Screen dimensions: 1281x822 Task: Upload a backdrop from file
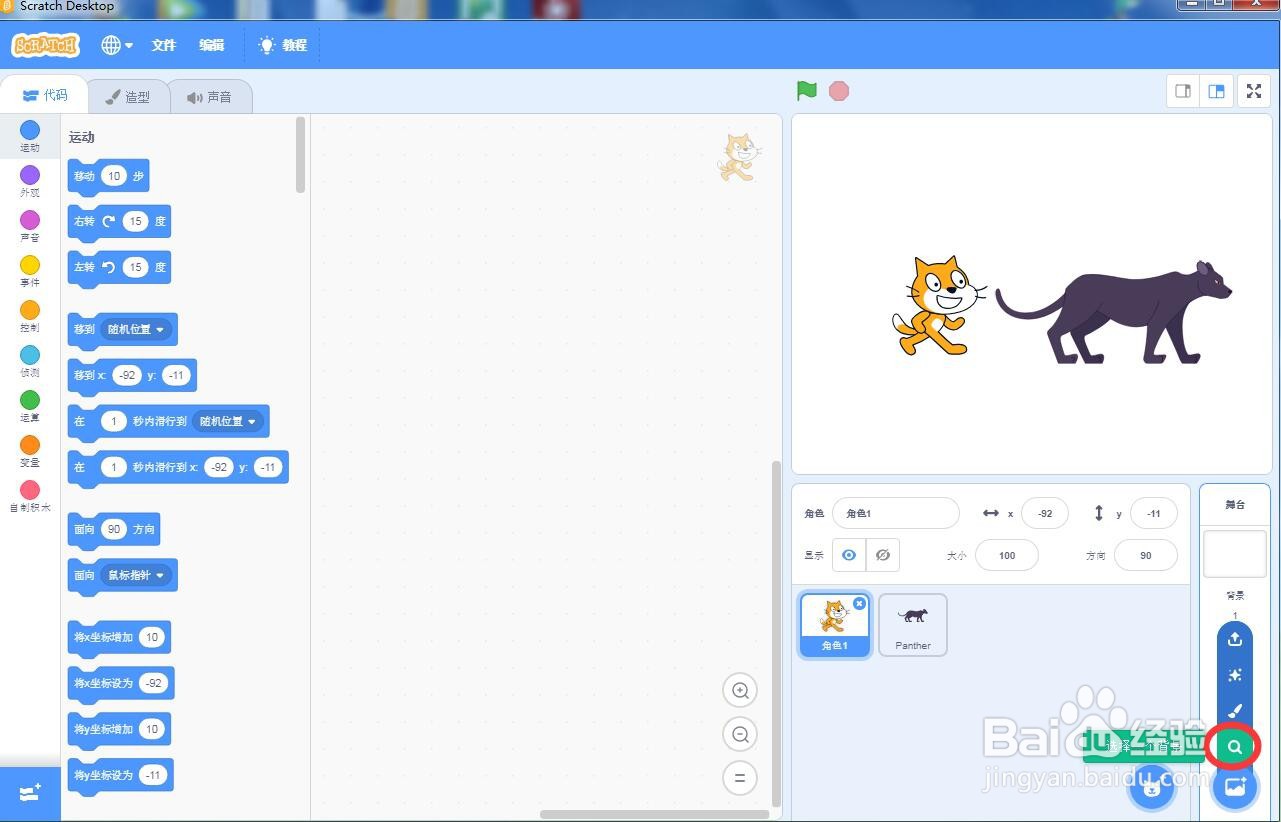pos(1235,639)
